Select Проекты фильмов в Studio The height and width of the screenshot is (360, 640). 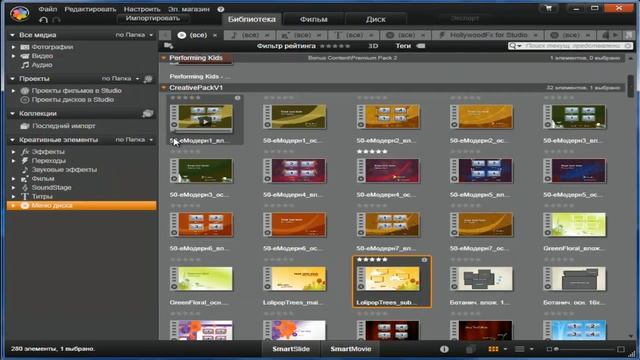tap(76, 91)
